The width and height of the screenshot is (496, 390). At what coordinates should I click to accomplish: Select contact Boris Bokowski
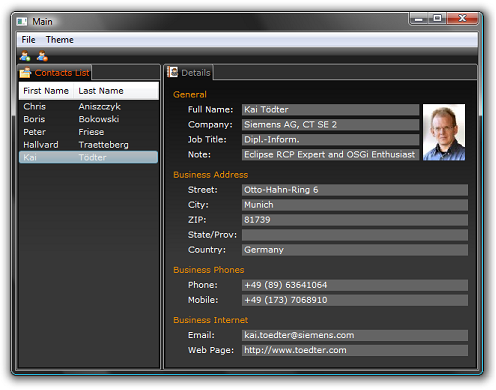coord(88,119)
